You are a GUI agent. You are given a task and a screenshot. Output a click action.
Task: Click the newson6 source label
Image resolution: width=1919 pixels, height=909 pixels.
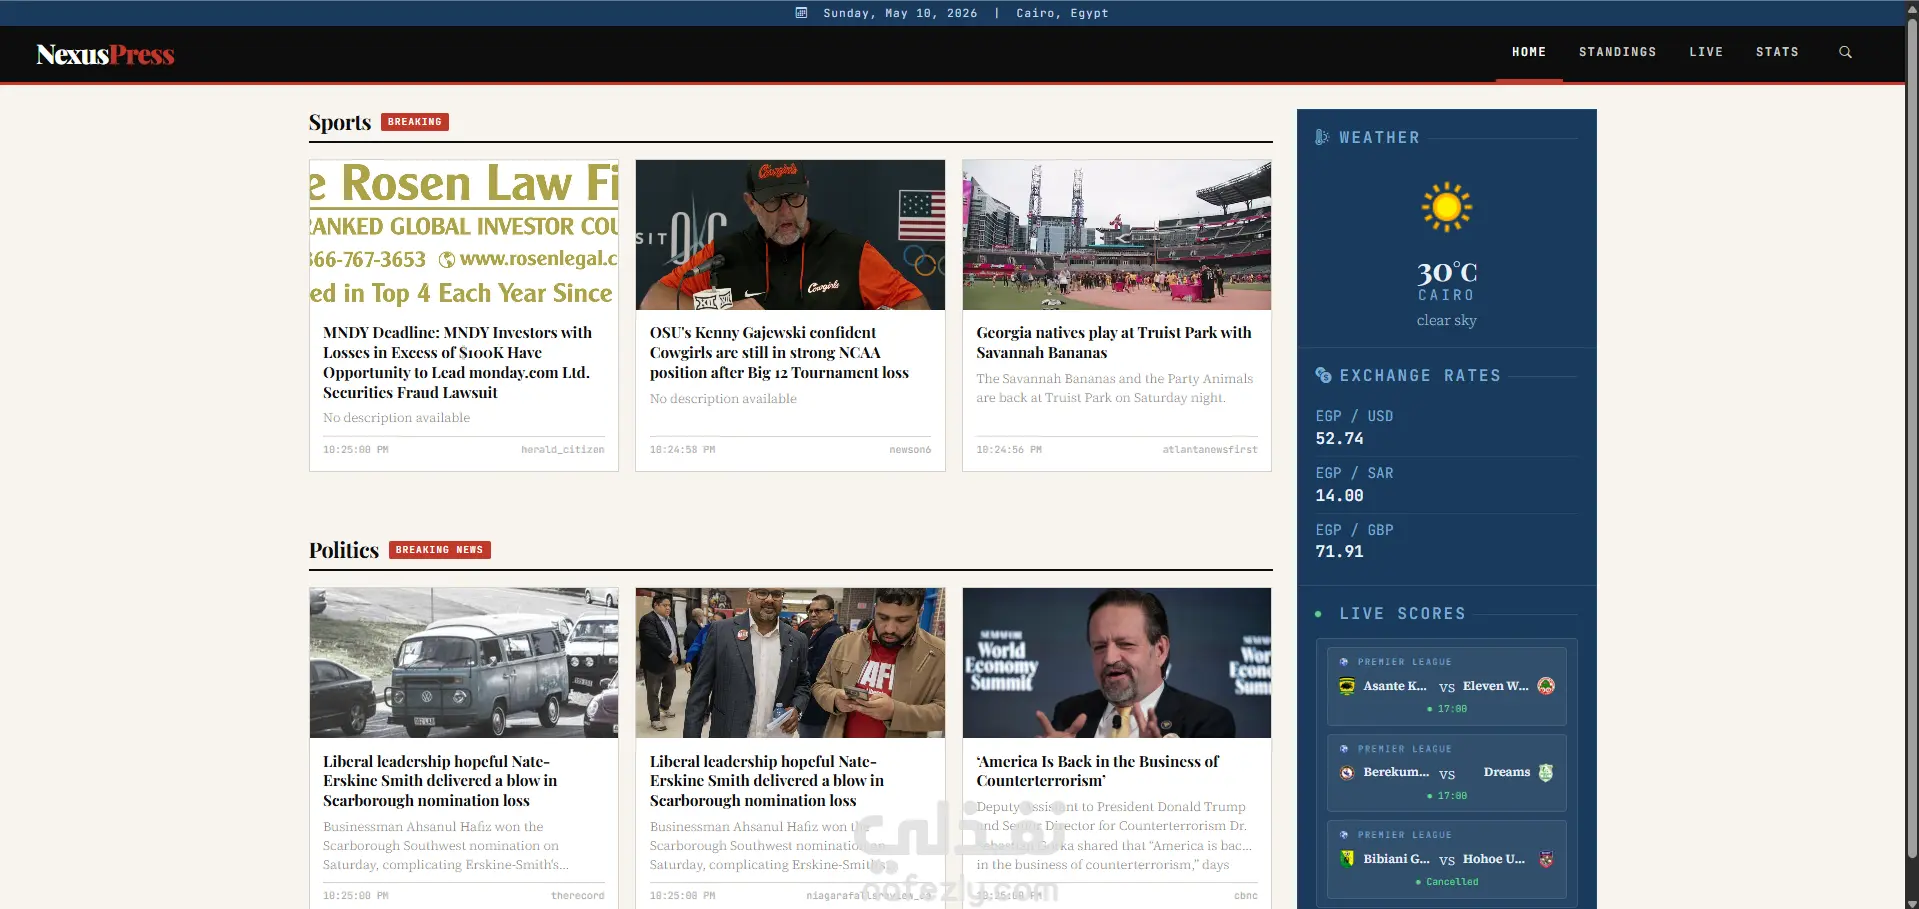tap(910, 450)
